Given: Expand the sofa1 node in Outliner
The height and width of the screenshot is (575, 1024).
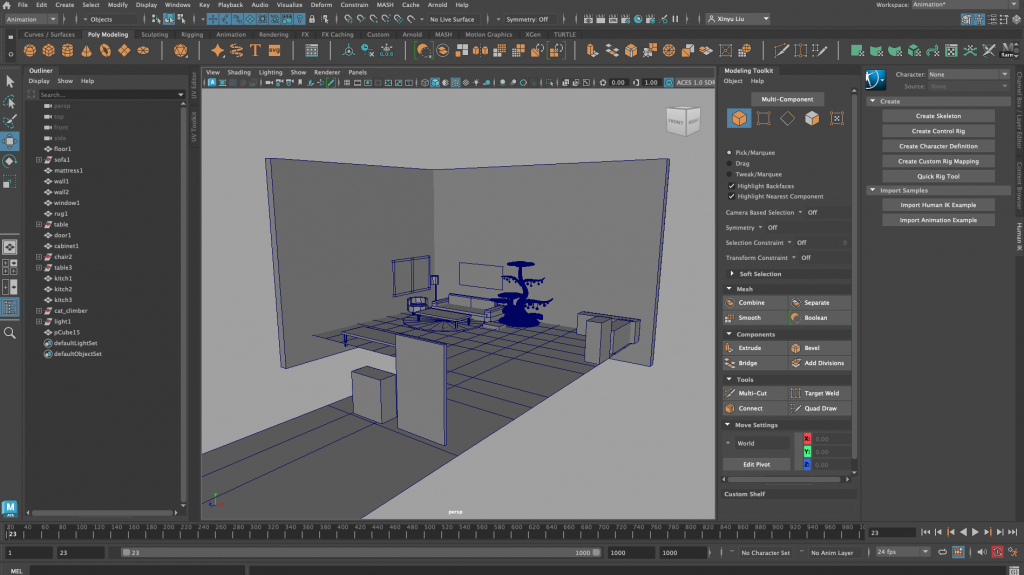Looking at the screenshot, I should tap(38, 160).
